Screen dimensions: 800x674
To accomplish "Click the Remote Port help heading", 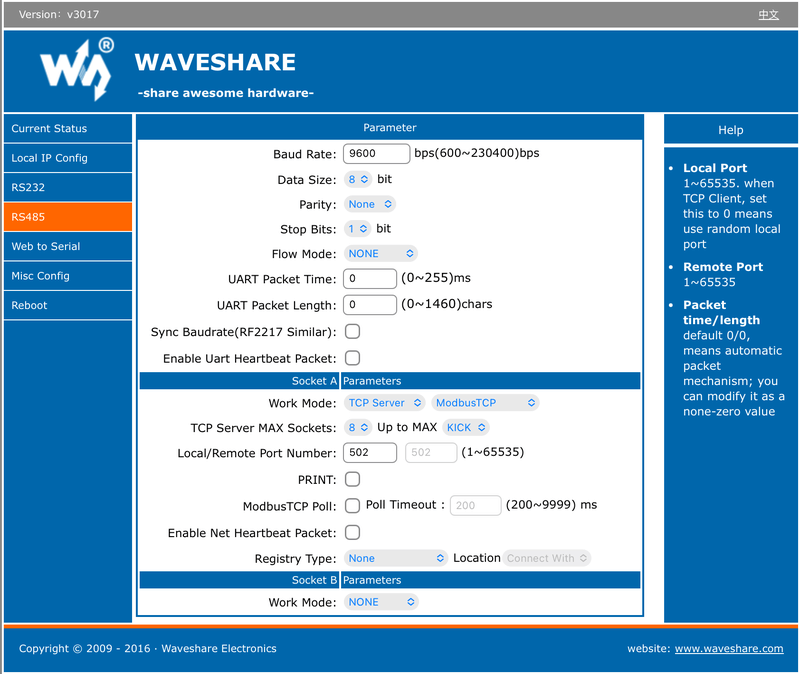I will (723, 267).
